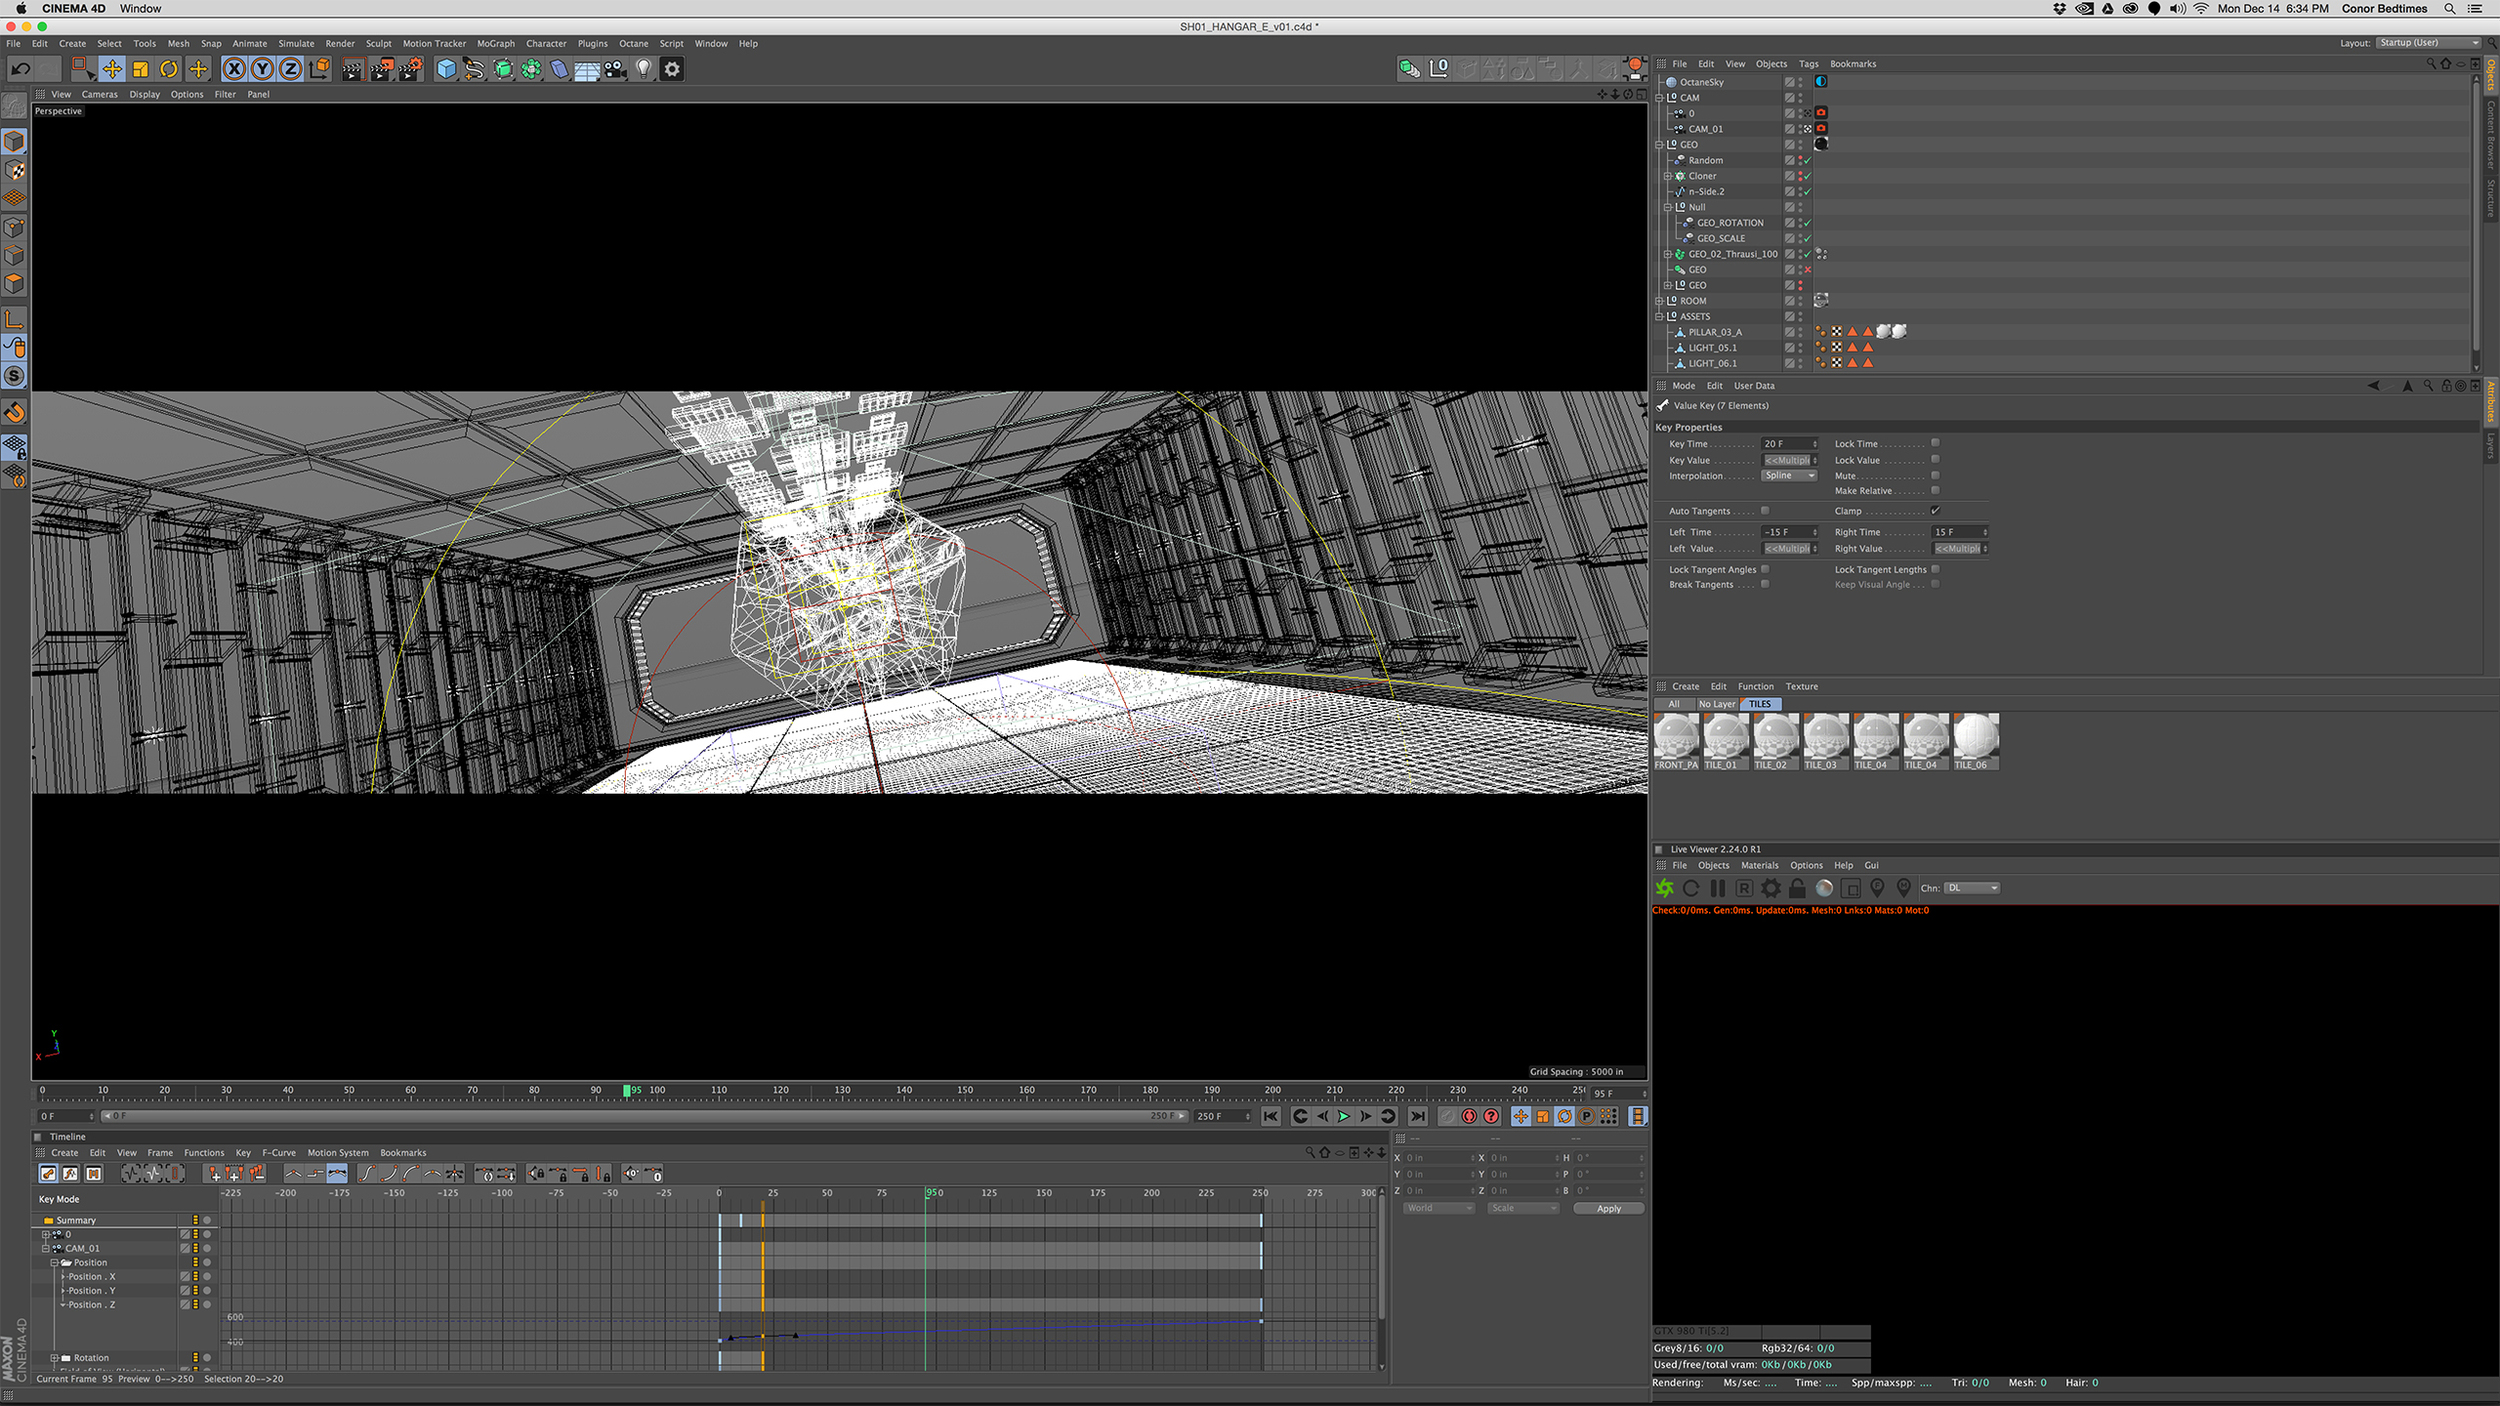Toggle the Auto Tangents checkbox
This screenshot has height=1406, width=2500.
1765,511
